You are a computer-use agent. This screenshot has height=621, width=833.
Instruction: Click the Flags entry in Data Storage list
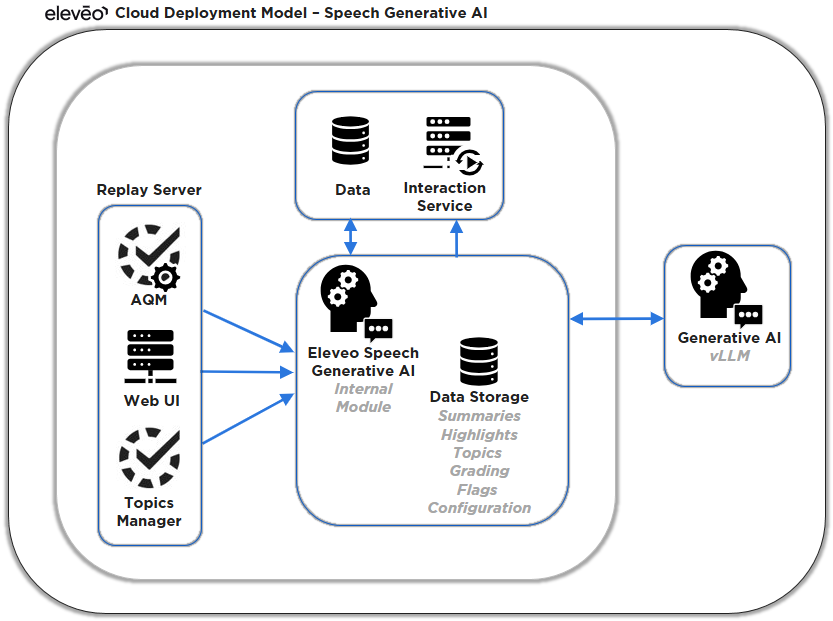point(479,490)
